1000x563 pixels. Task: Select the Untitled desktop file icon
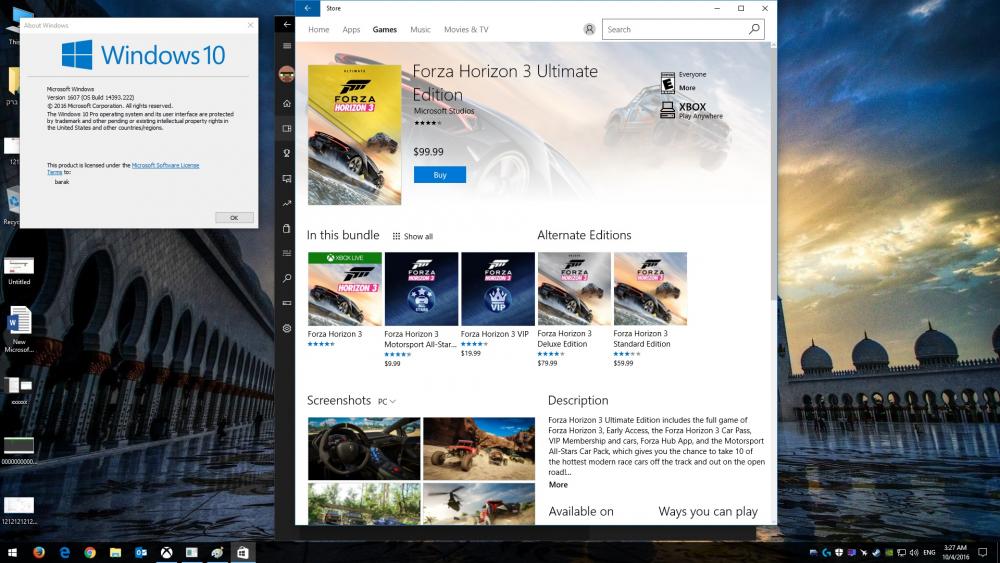[x=19, y=271]
